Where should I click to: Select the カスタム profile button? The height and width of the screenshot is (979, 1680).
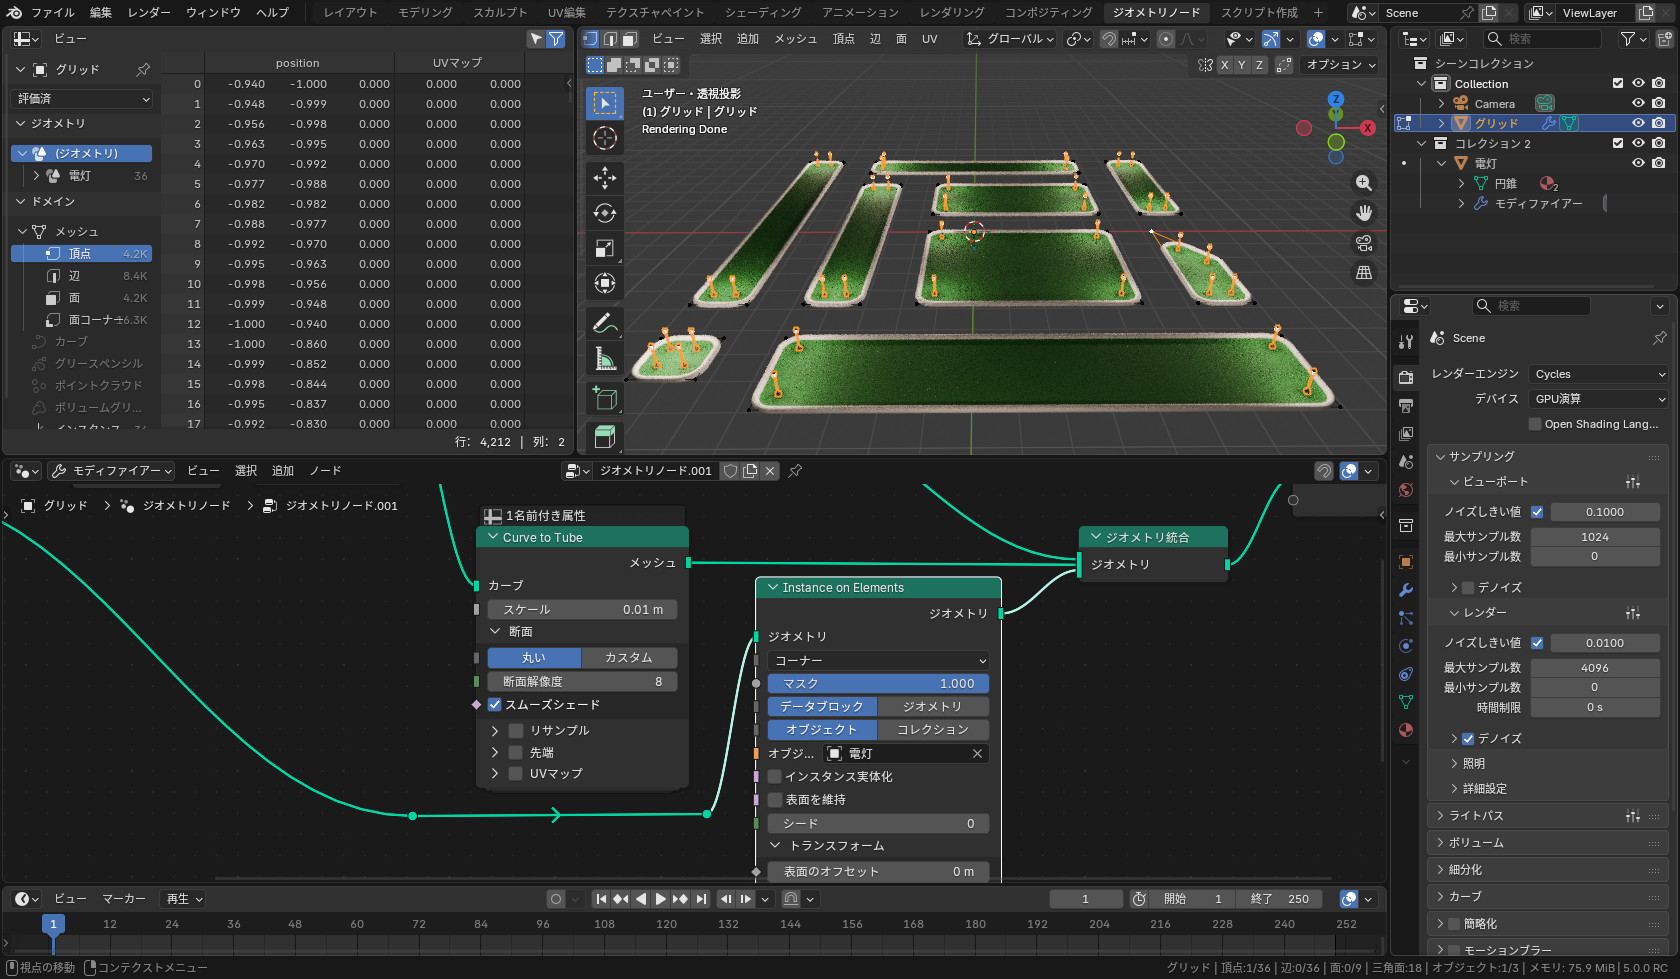pyautogui.click(x=628, y=658)
